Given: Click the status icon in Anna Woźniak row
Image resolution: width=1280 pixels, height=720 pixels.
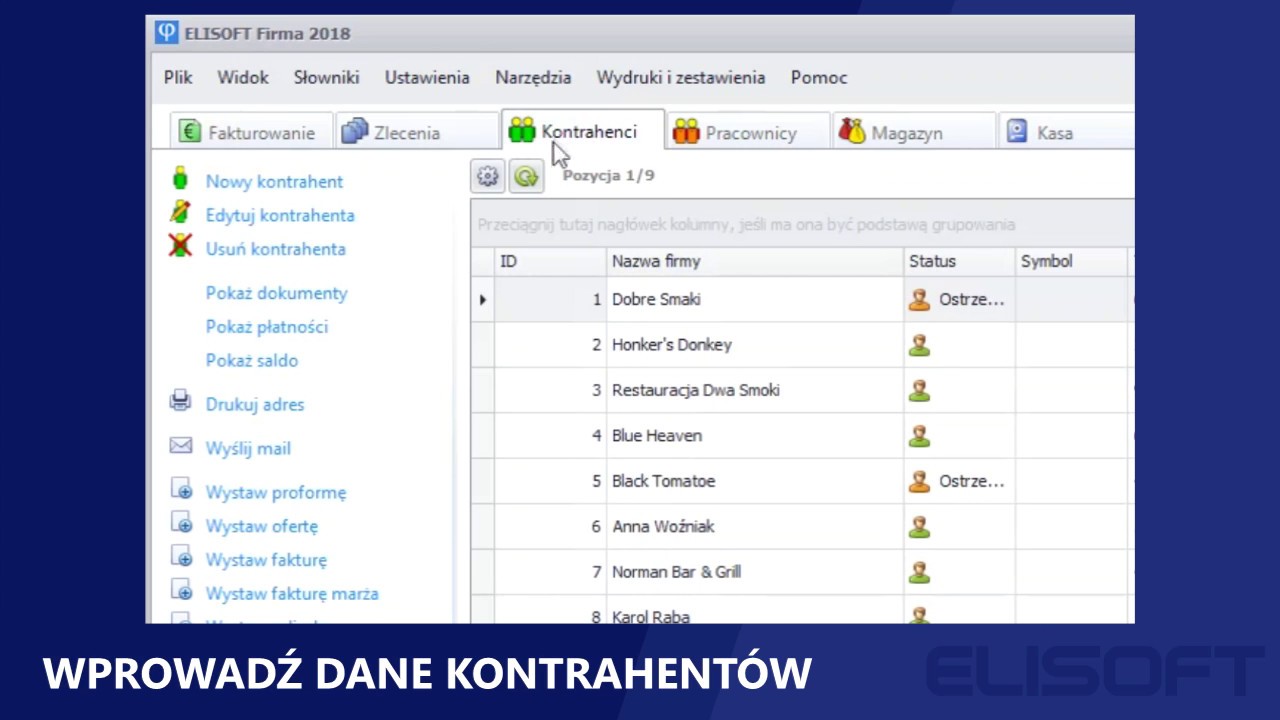Looking at the screenshot, I should (x=919, y=527).
